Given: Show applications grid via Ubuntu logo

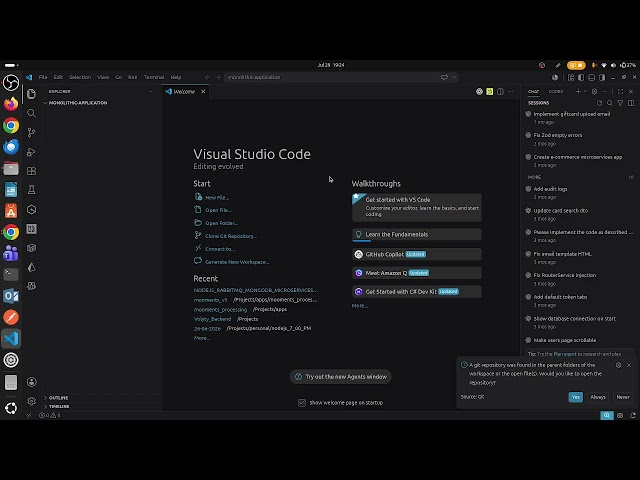Looking at the screenshot, I should pos(11,408).
